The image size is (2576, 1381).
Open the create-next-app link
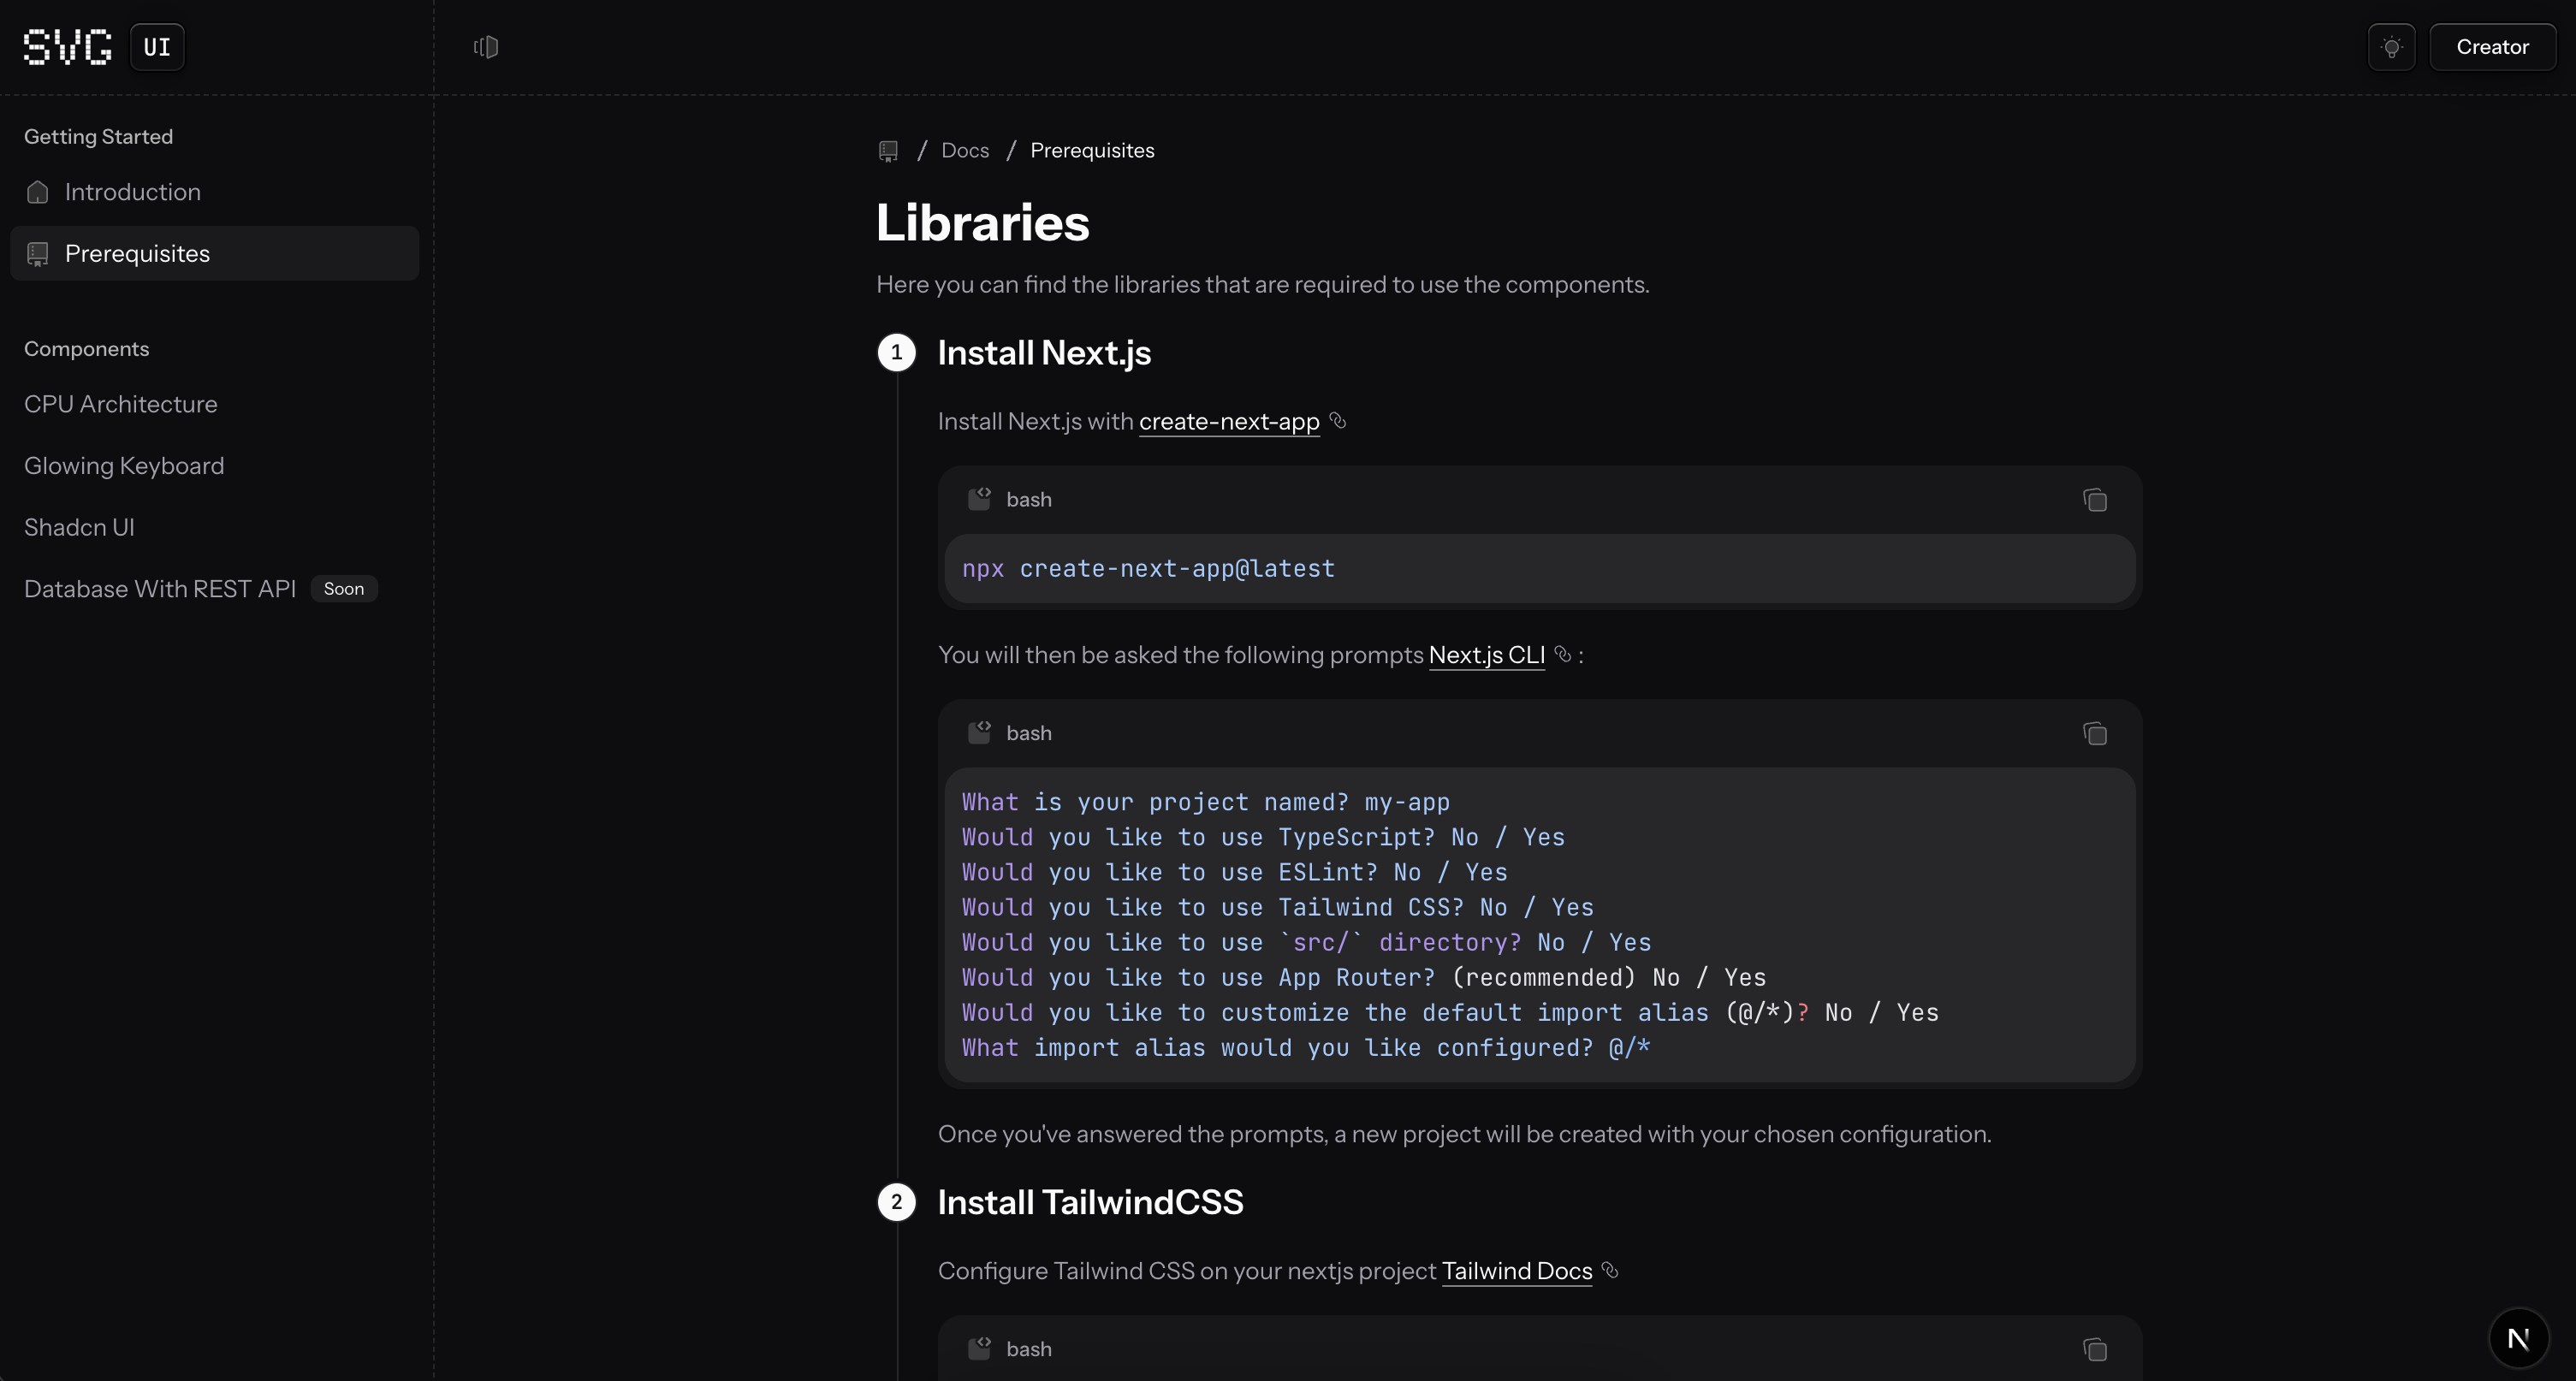(1229, 422)
